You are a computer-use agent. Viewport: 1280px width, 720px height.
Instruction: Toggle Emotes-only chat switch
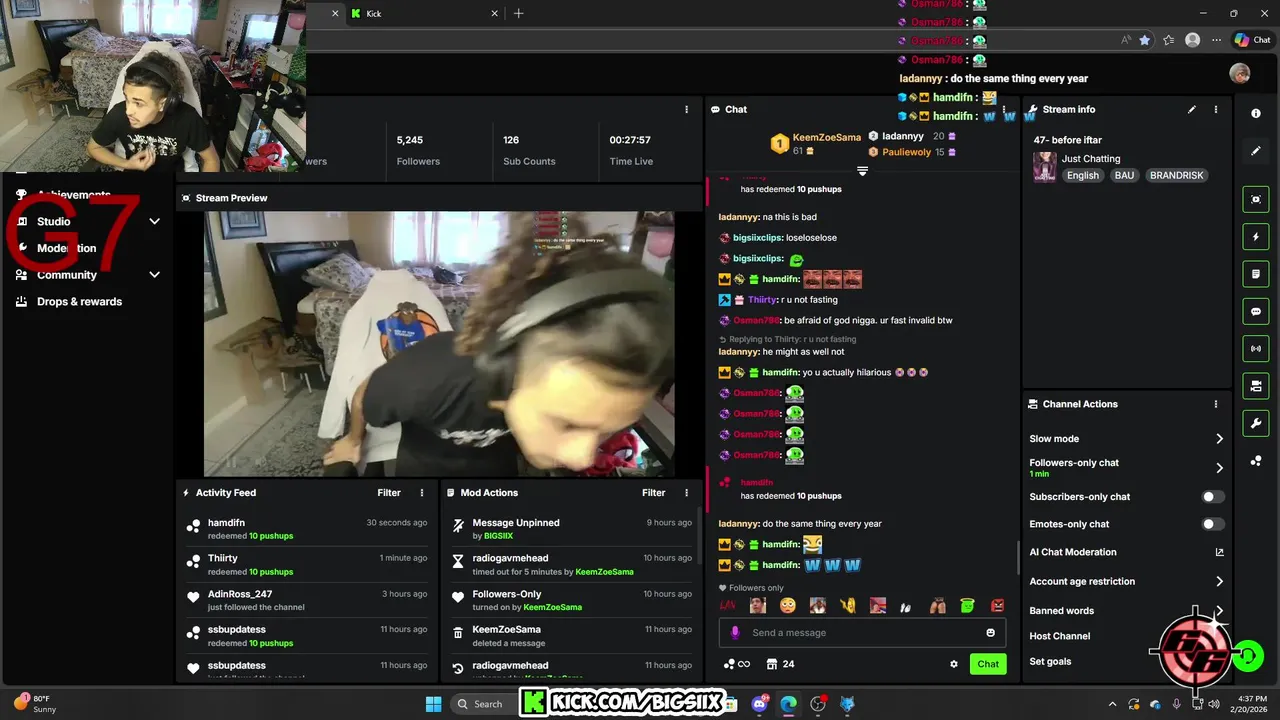(1213, 524)
